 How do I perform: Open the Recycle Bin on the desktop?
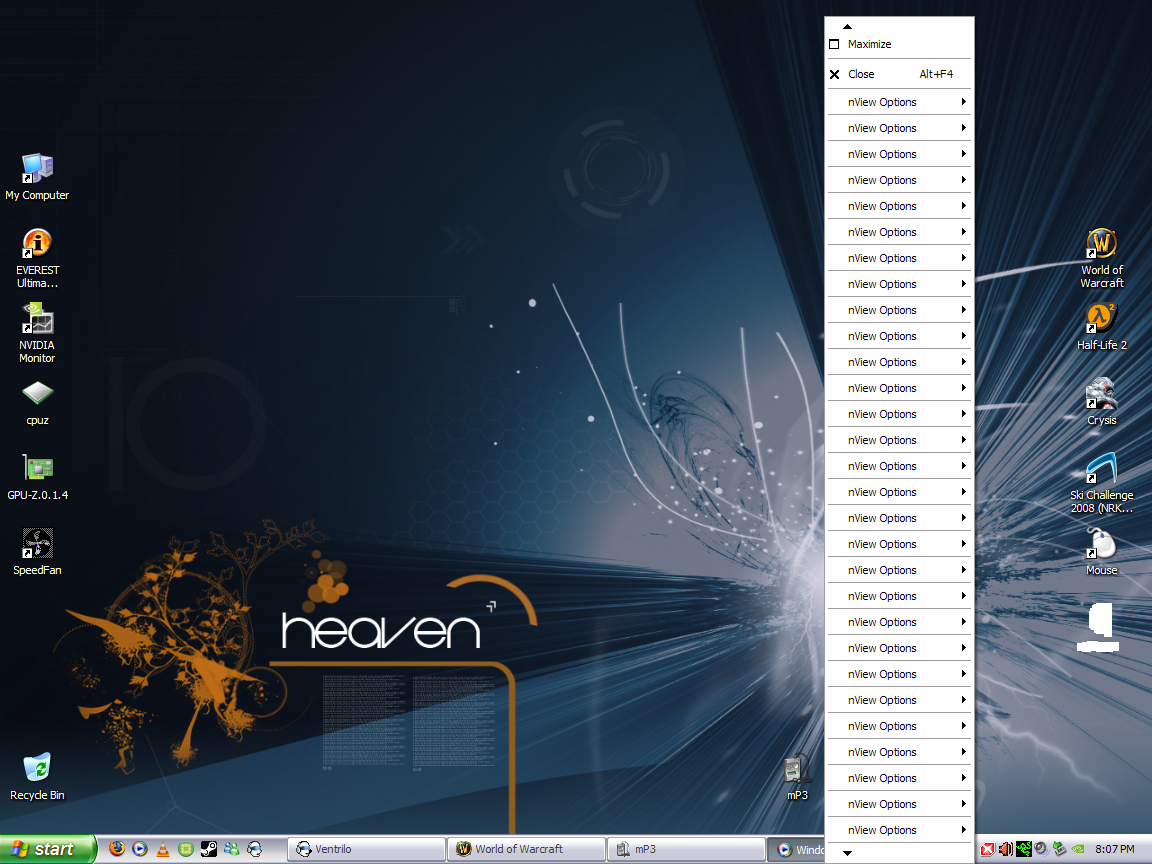pyautogui.click(x=37, y=769)
